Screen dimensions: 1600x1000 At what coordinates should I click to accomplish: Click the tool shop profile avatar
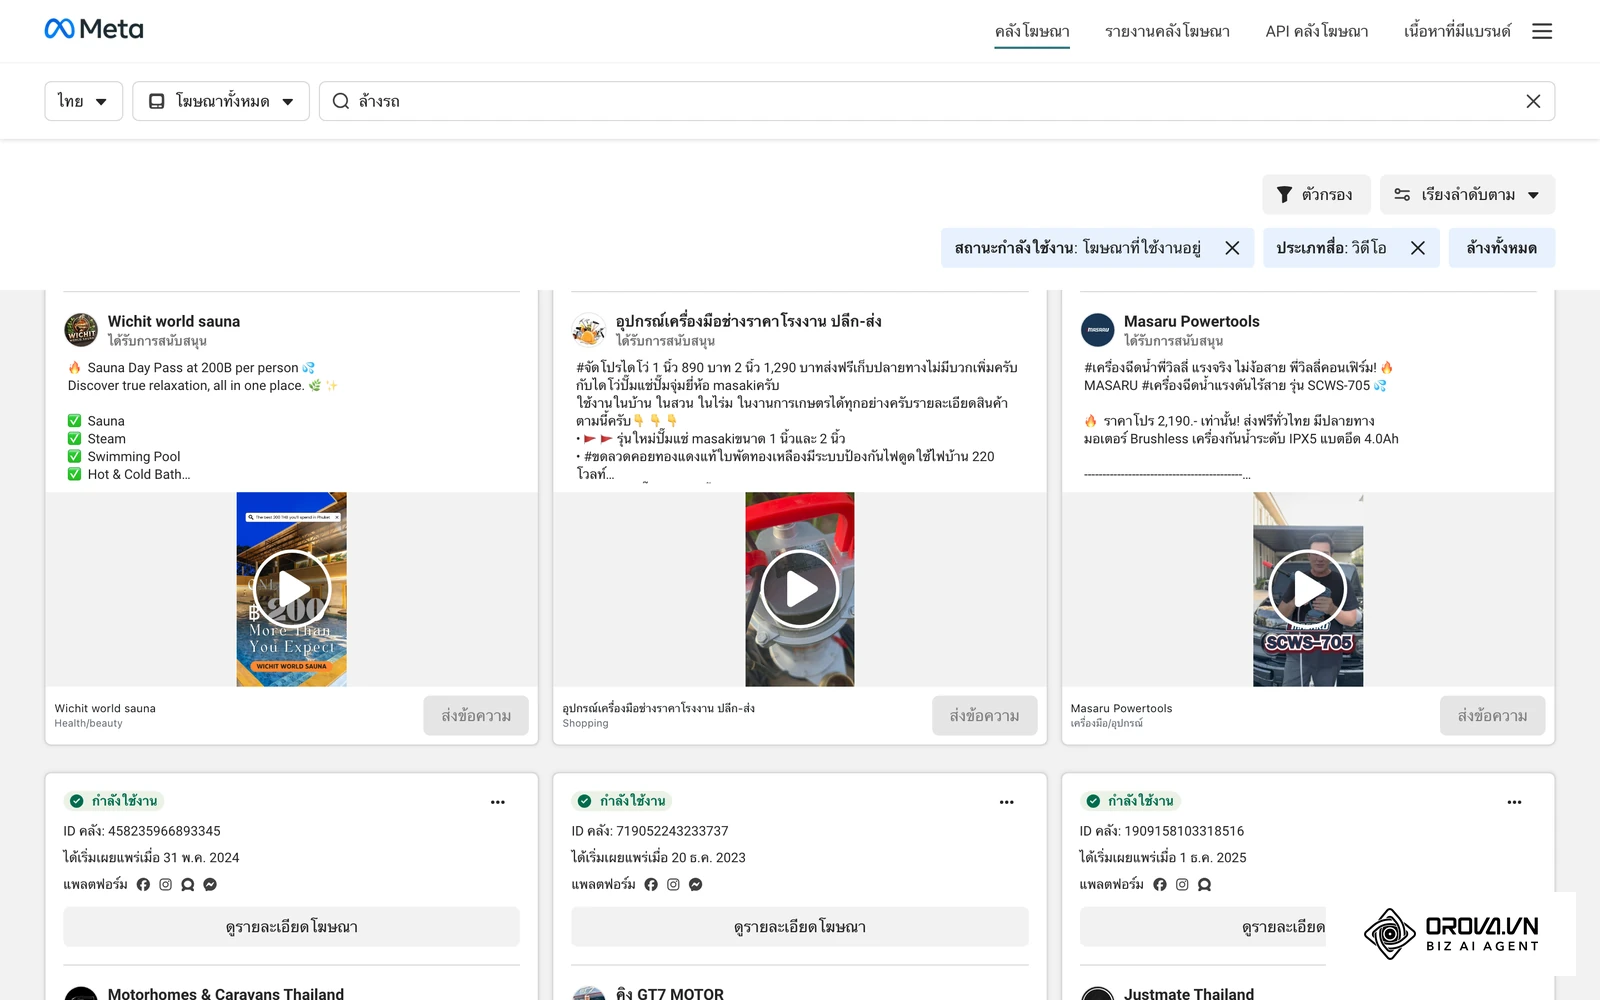coord(589,330)
